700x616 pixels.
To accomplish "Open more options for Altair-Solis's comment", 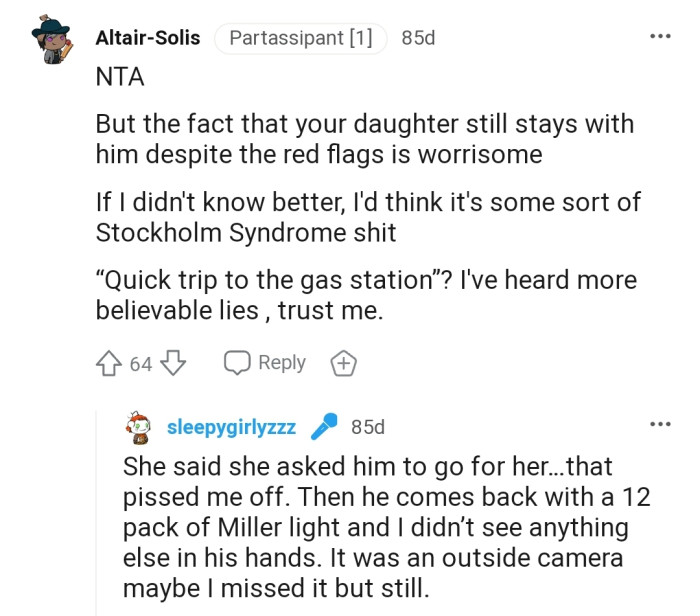I will coord(659,37).
